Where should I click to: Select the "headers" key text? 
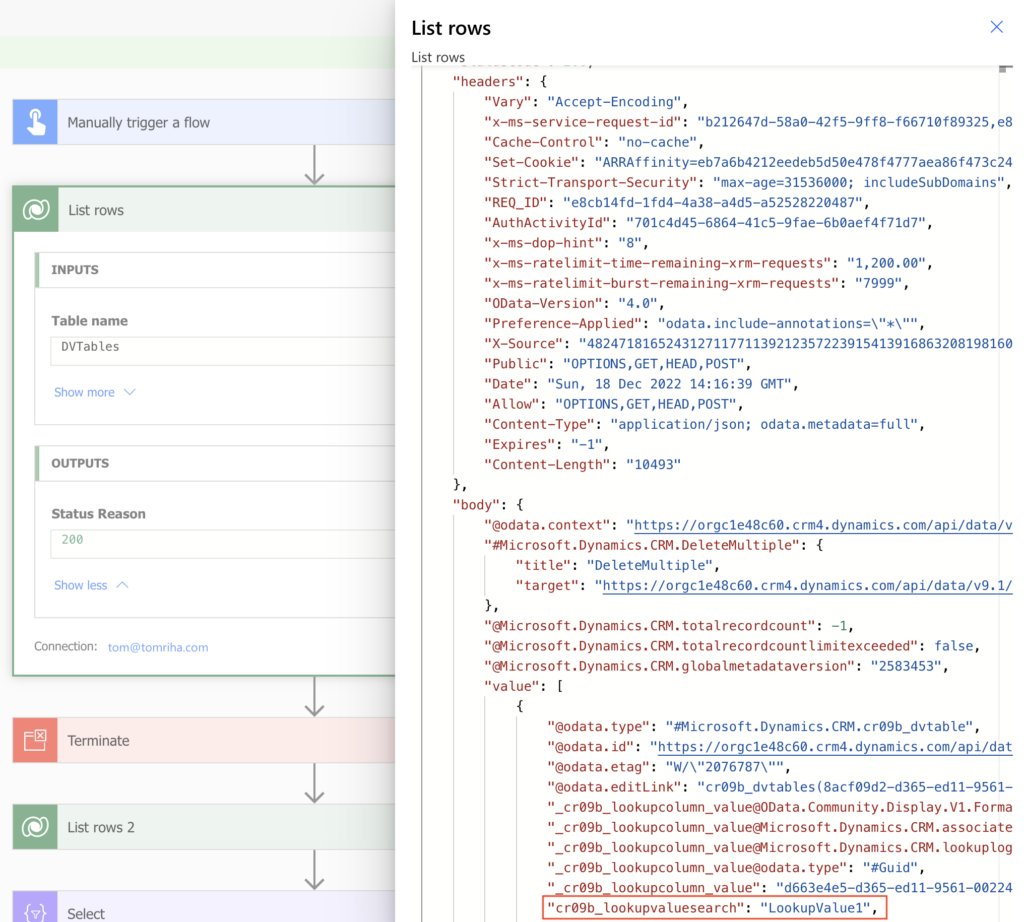(x=488, y=82)
